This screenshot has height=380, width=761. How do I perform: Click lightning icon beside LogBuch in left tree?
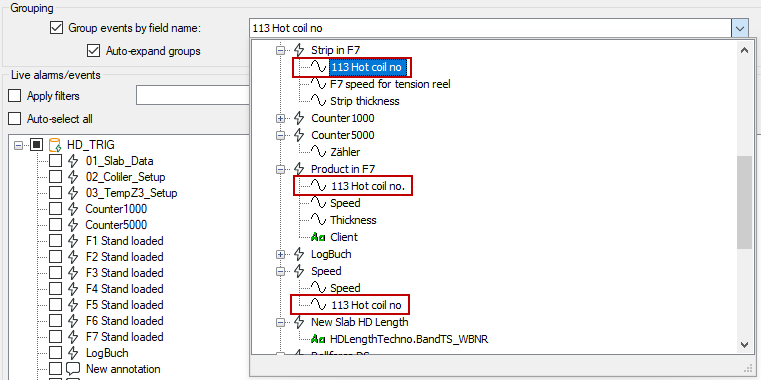[x=73, y=353]
